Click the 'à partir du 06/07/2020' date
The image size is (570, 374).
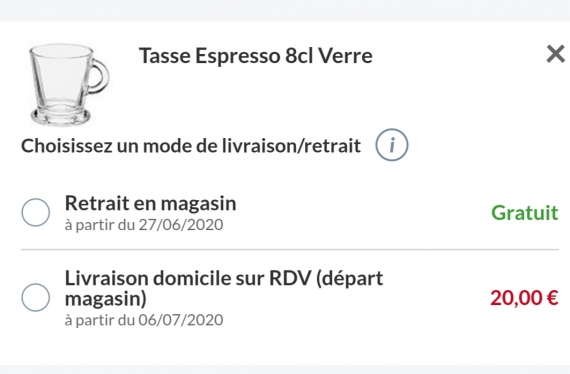(144, 320)
